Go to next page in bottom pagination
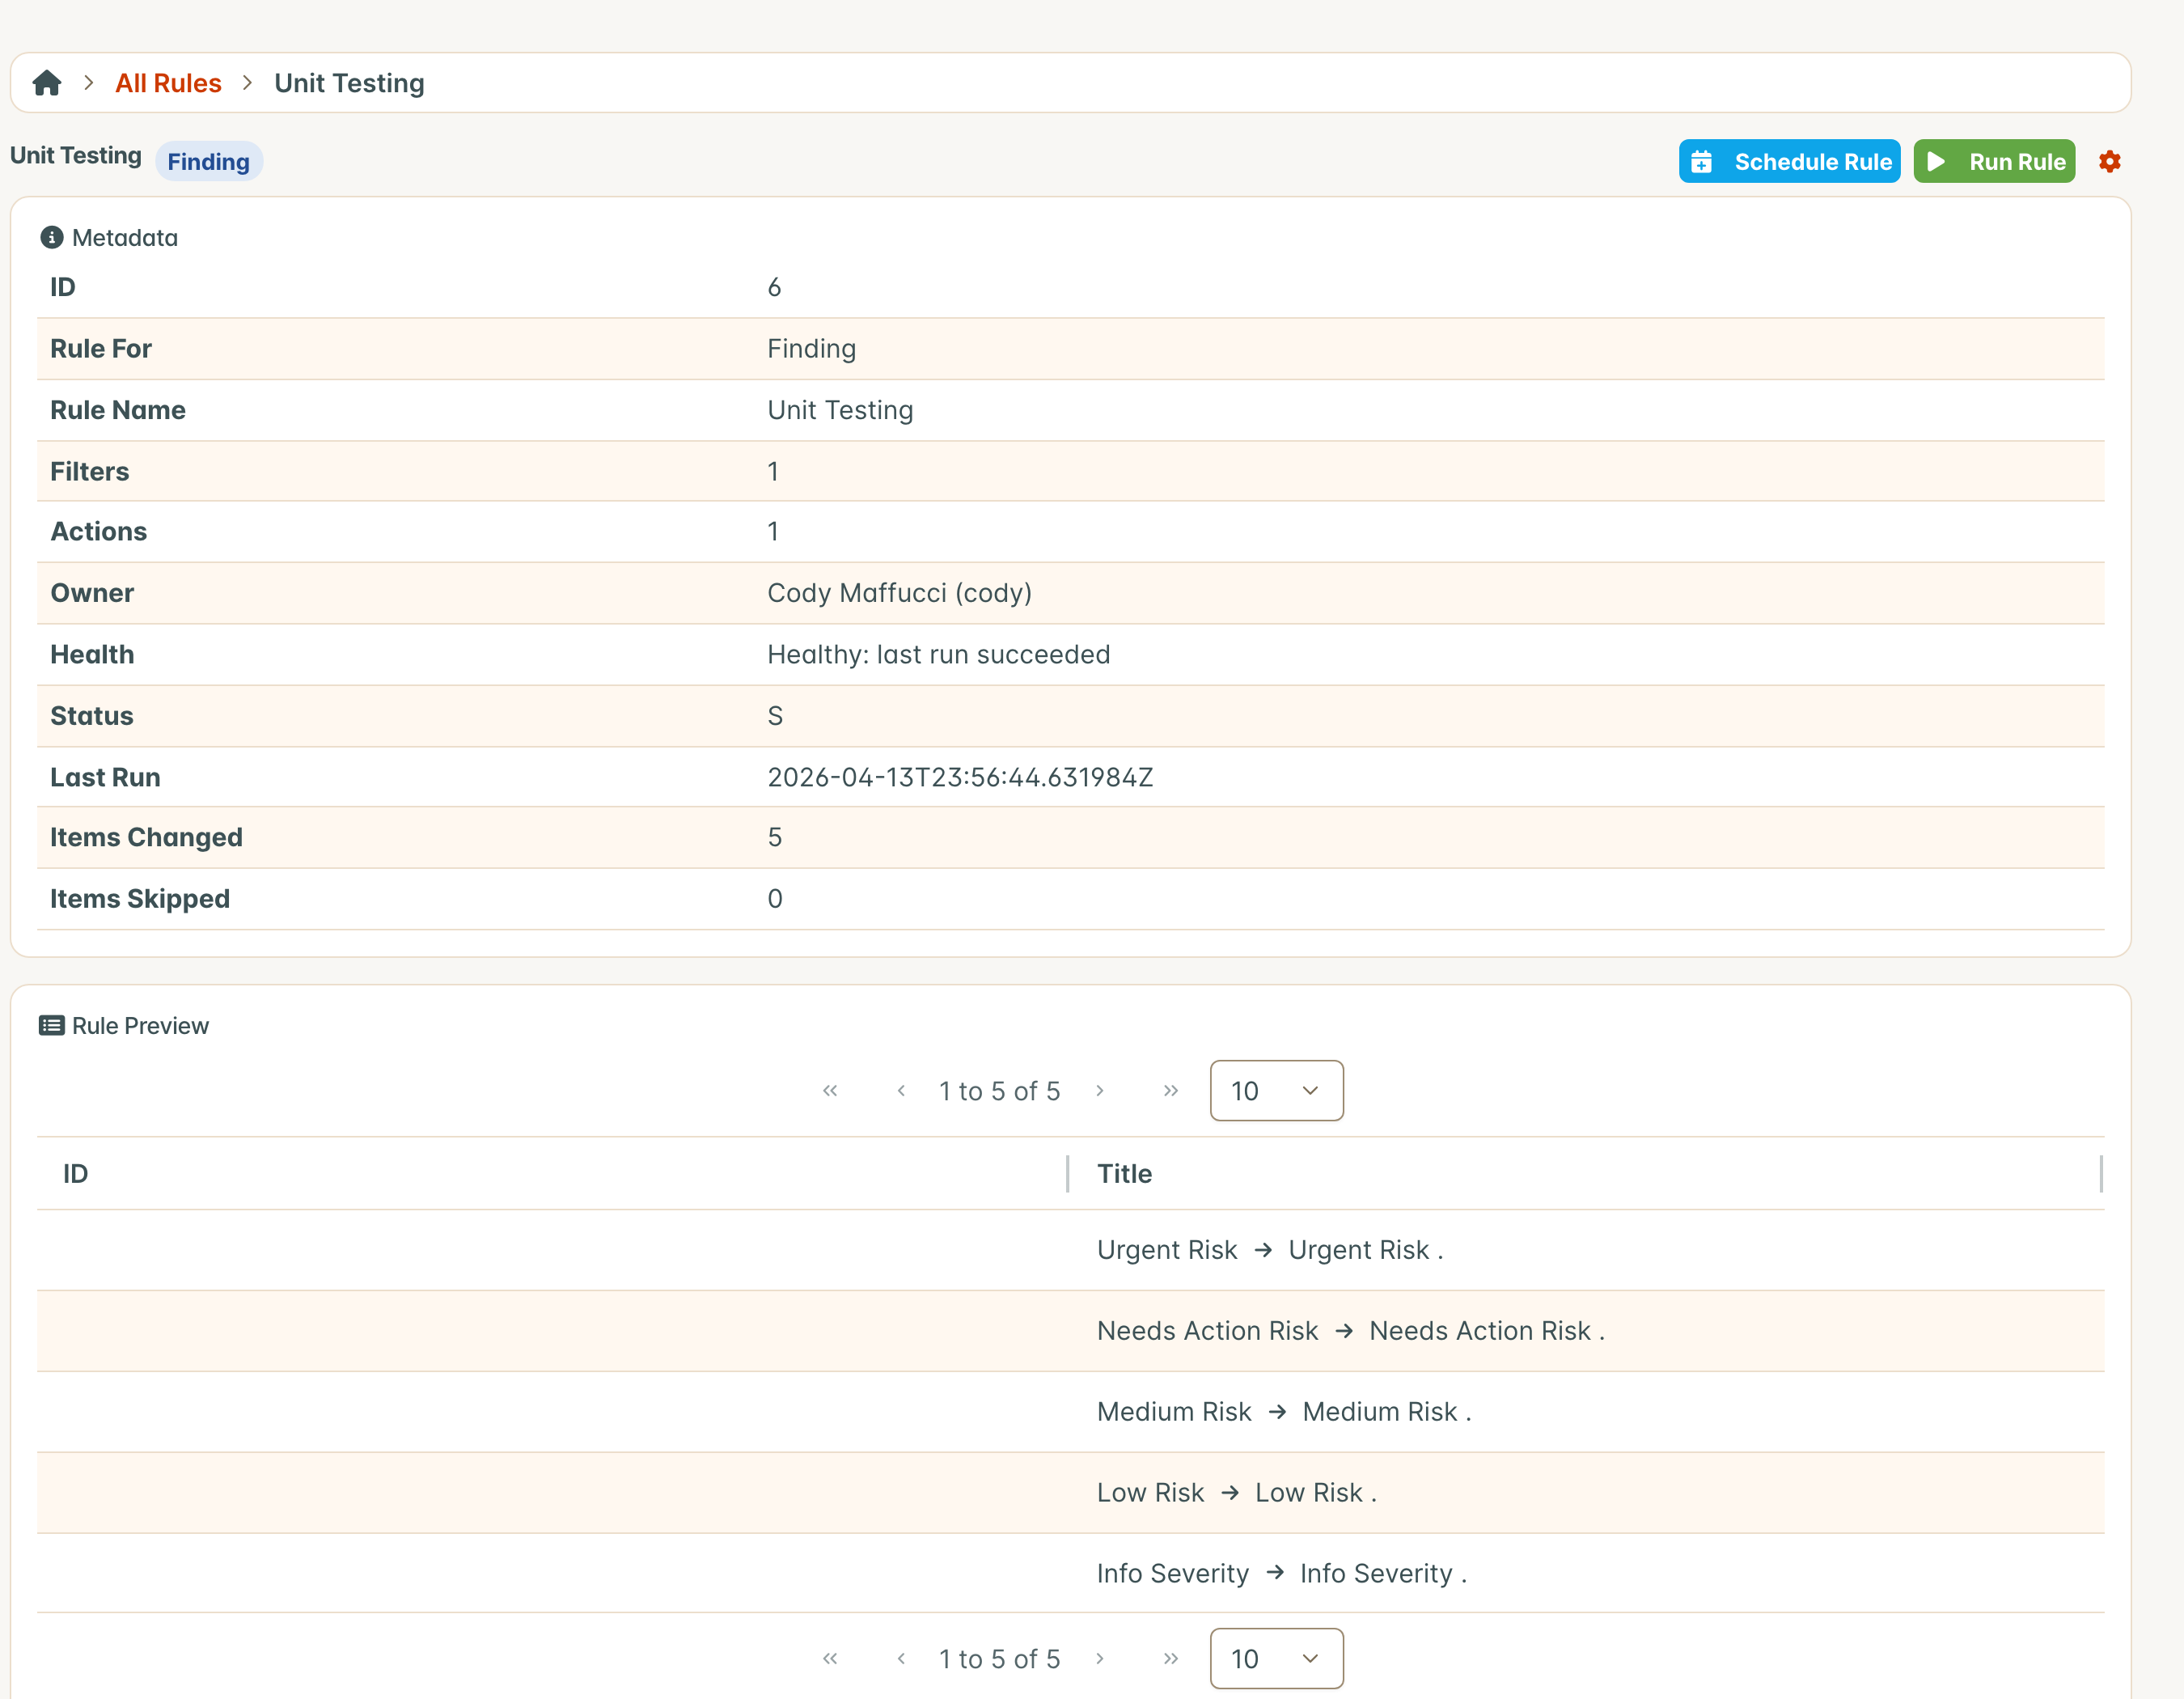The height and width of the screenshot is (1699, 2184). click(1100, 1658)
